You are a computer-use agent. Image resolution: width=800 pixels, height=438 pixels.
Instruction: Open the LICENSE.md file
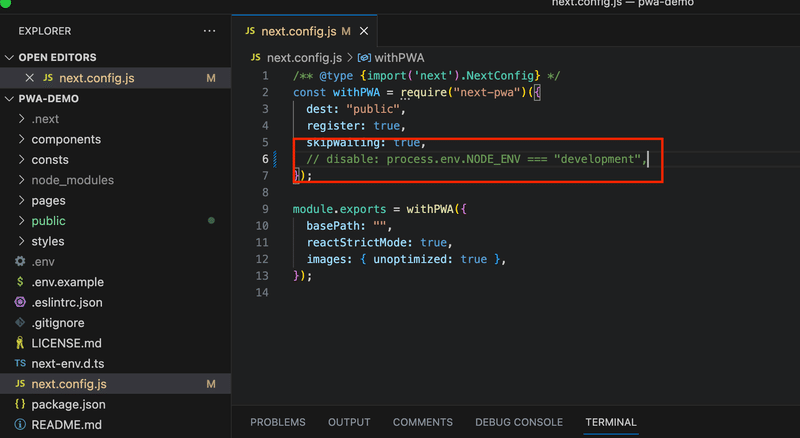point(66,344)
